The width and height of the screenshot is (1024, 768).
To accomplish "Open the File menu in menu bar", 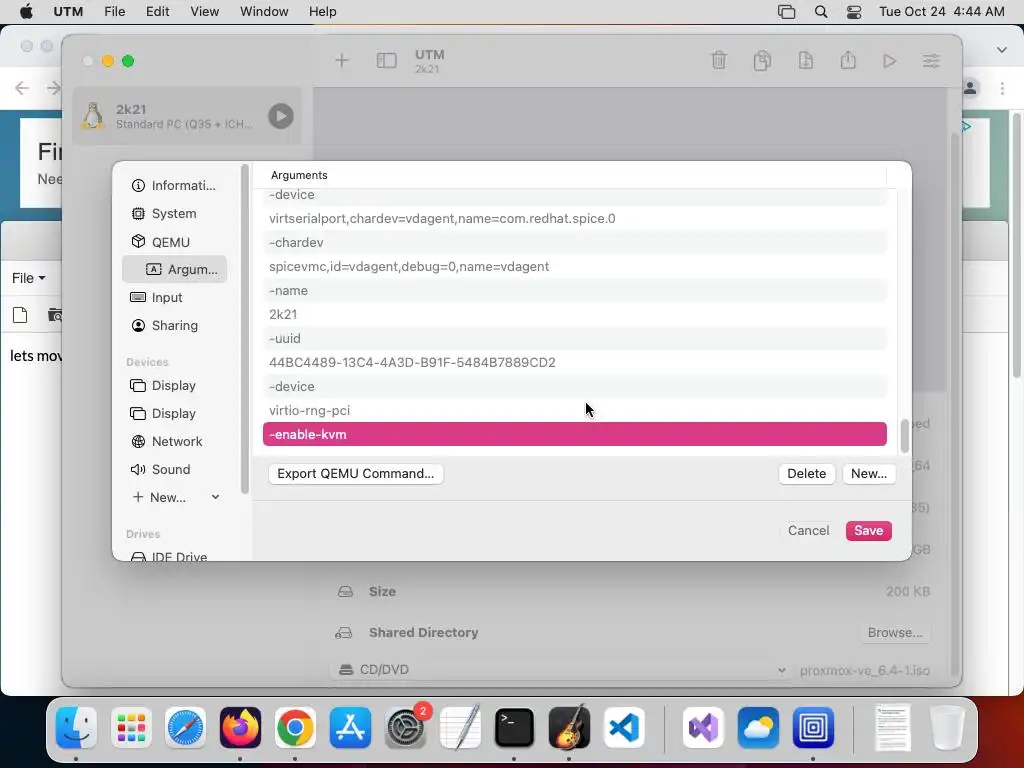I will coord(114,12).
